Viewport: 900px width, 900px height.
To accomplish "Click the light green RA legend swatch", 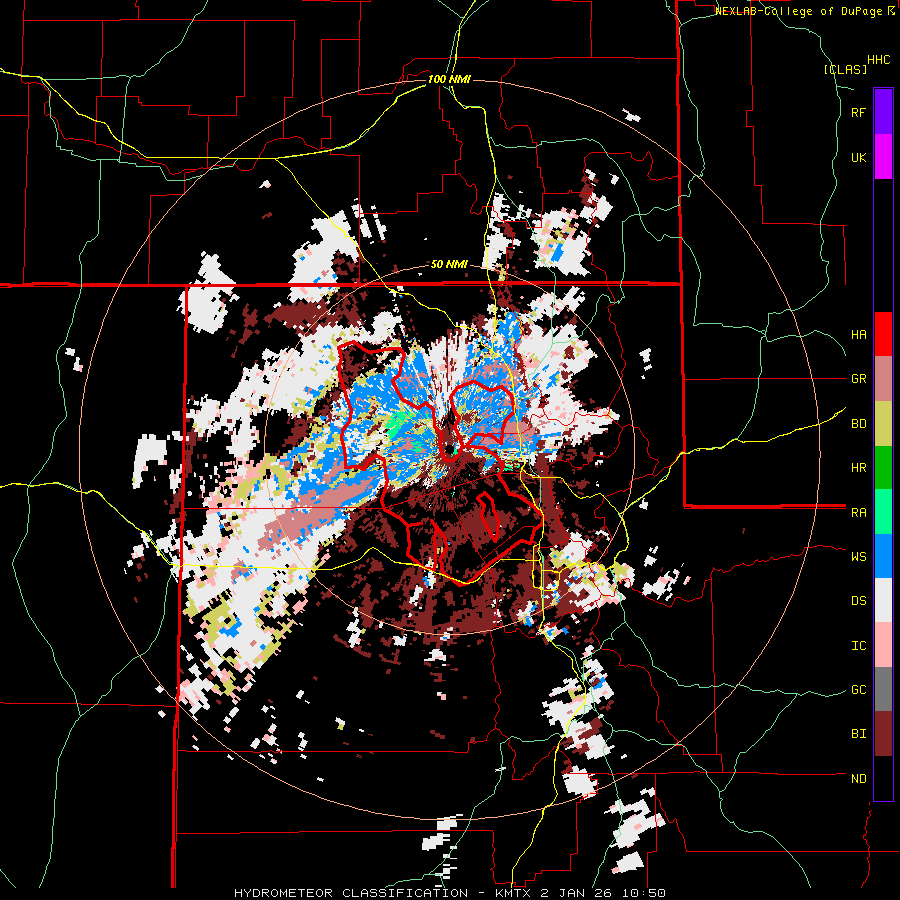I will [883, 512].
